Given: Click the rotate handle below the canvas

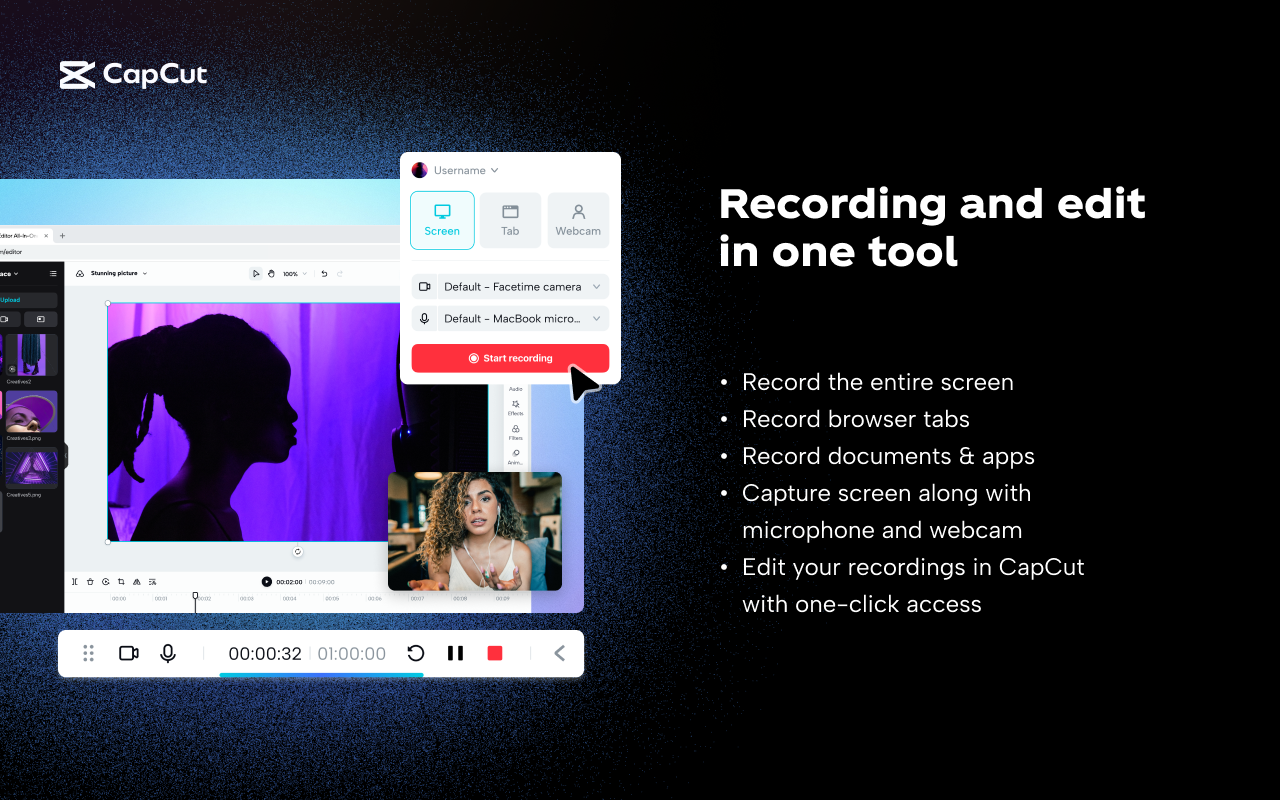Looking at the screenshot, I should coord(297,552).
